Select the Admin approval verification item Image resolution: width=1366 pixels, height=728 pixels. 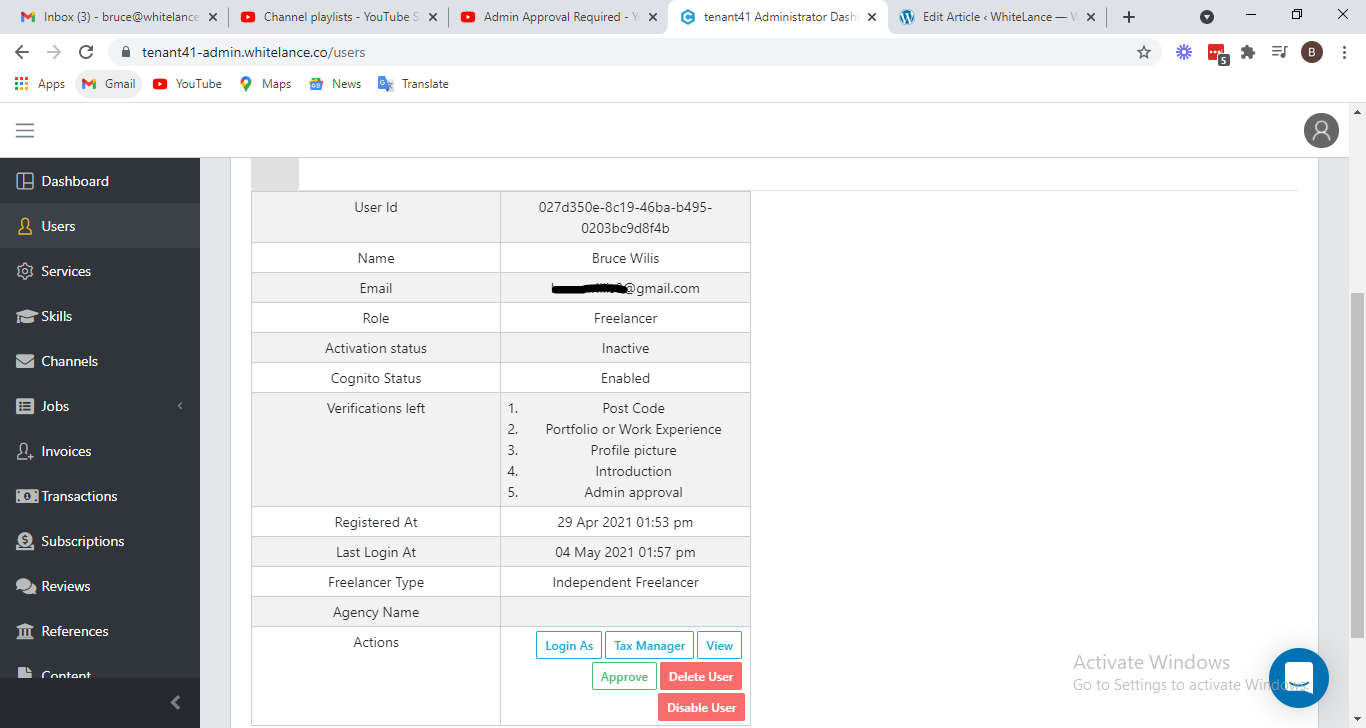coord(633,492)
